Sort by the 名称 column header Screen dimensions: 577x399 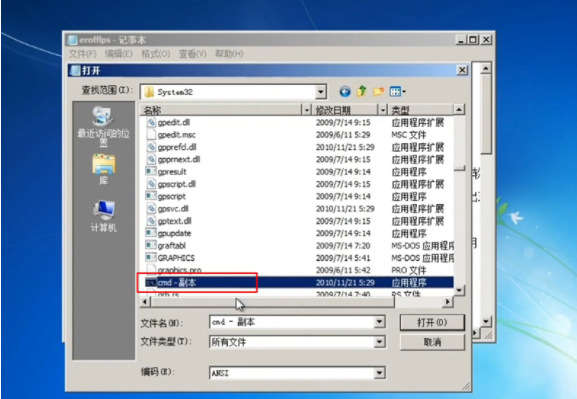(x=221, y=110)
